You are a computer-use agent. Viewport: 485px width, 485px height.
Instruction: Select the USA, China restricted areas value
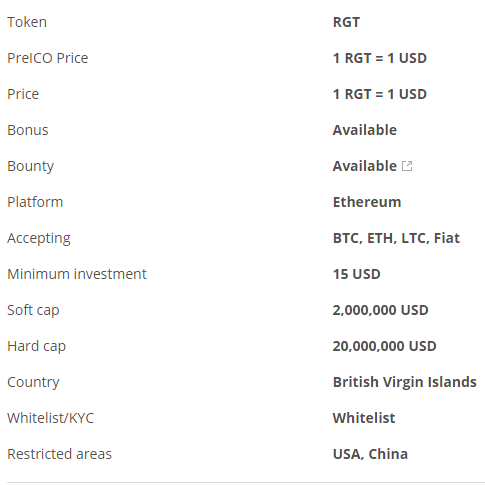(370, 454)
